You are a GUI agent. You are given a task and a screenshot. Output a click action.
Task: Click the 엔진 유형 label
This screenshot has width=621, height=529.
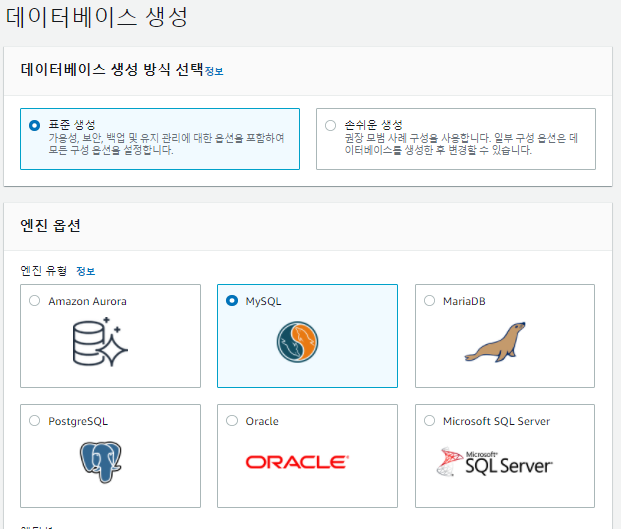44,271
